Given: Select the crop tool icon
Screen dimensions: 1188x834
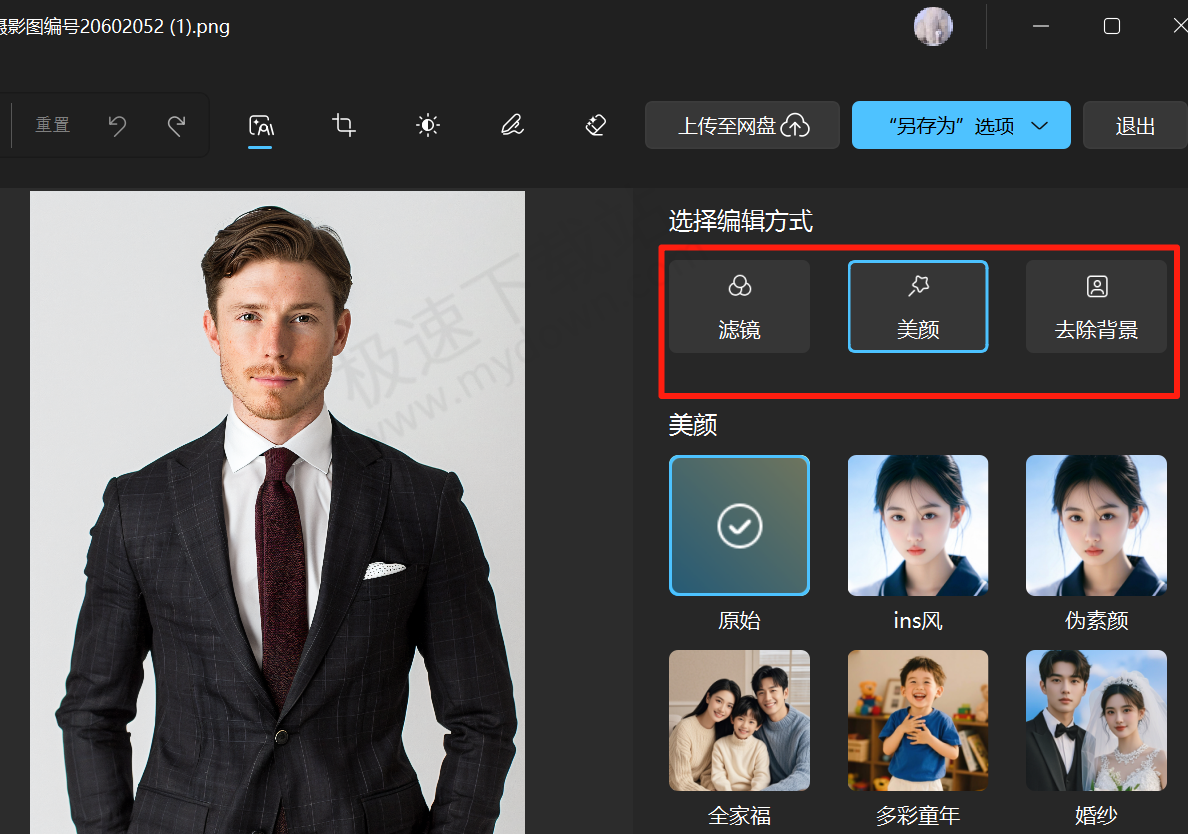Looking at the screenshot, I should pyautogui.click(x=344, y=125).
